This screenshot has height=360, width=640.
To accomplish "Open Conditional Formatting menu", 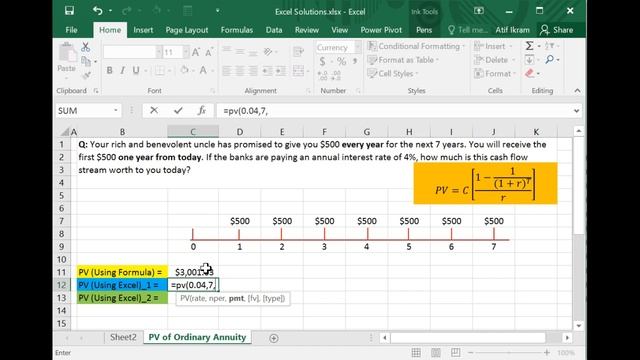I will pos(416,46).
